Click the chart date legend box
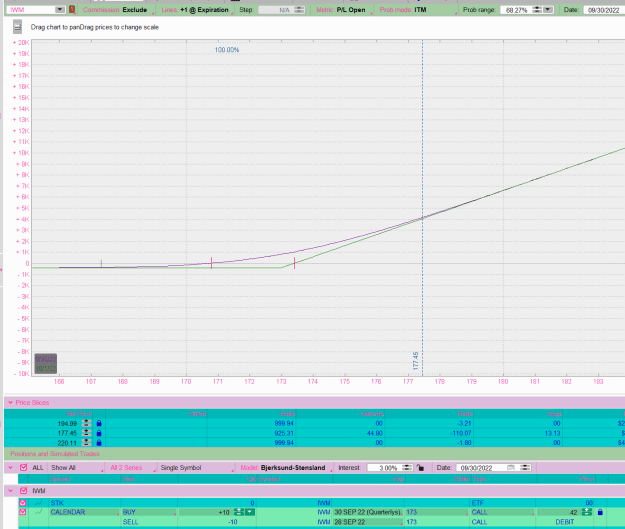 click(x=45, y=364)
